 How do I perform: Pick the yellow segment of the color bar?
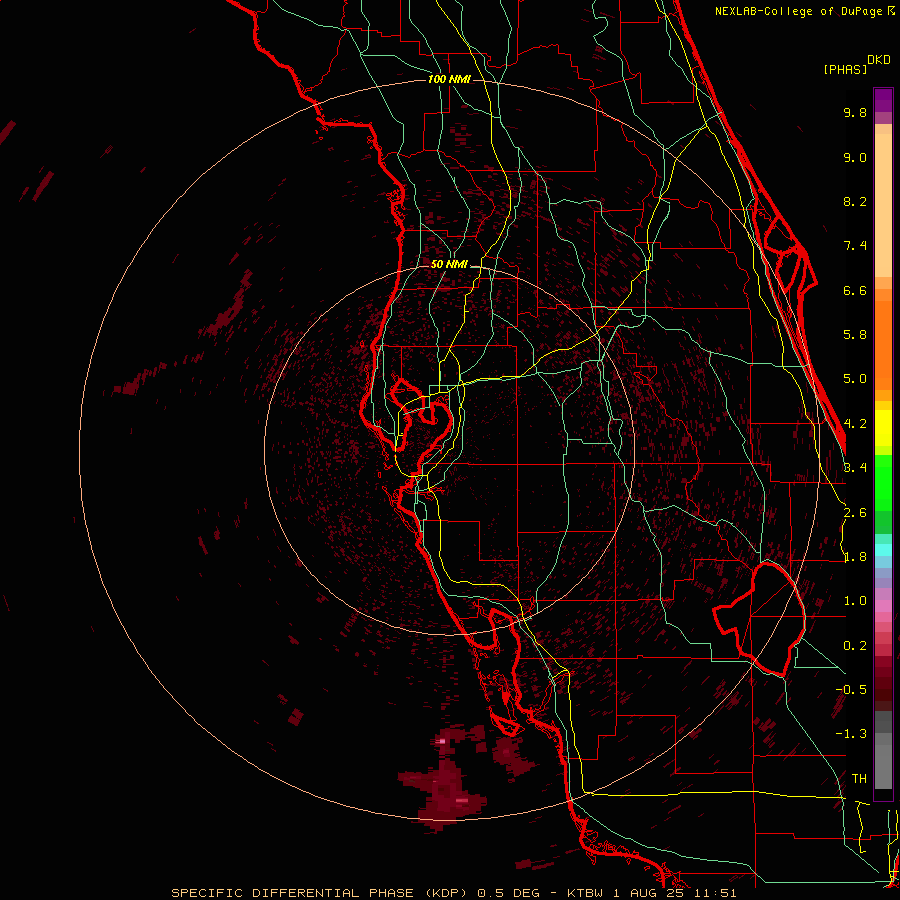pyautogui.click(x=883, y=428)
